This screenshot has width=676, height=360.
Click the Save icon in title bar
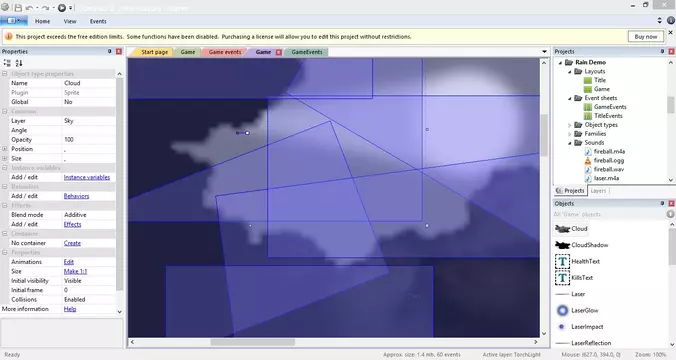(x=18, y=7)
